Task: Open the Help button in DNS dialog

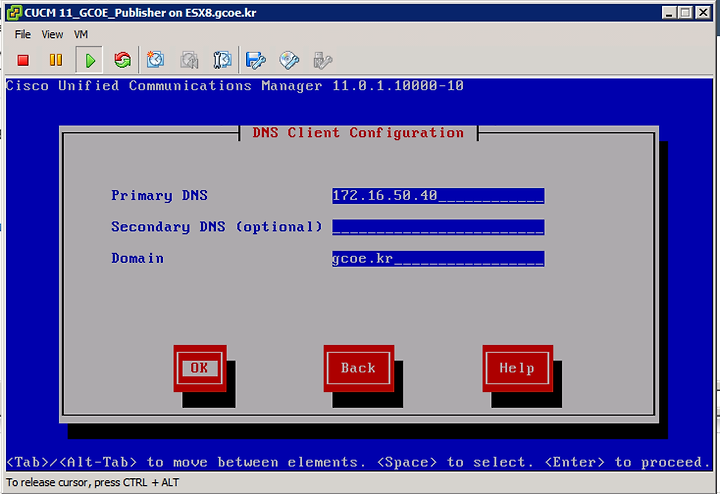Action: tap(518, 368)
